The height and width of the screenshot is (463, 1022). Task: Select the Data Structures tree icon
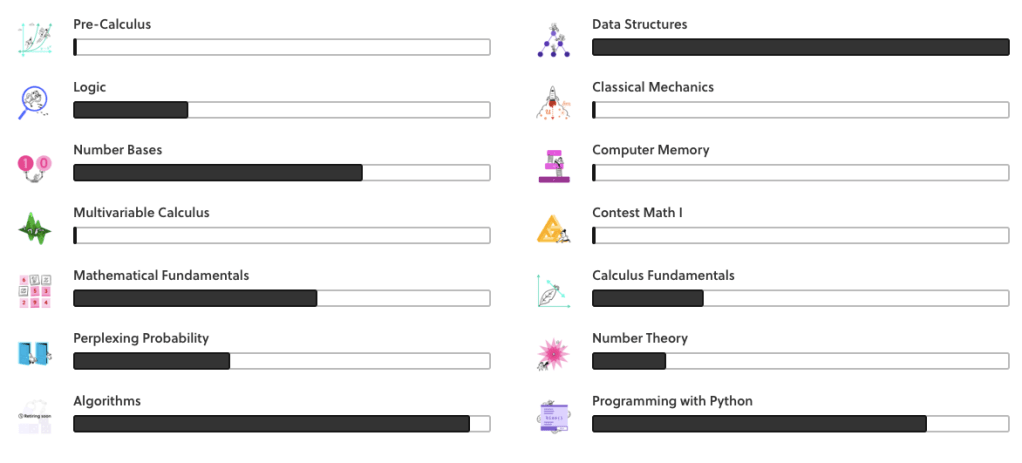coord(554,38)
